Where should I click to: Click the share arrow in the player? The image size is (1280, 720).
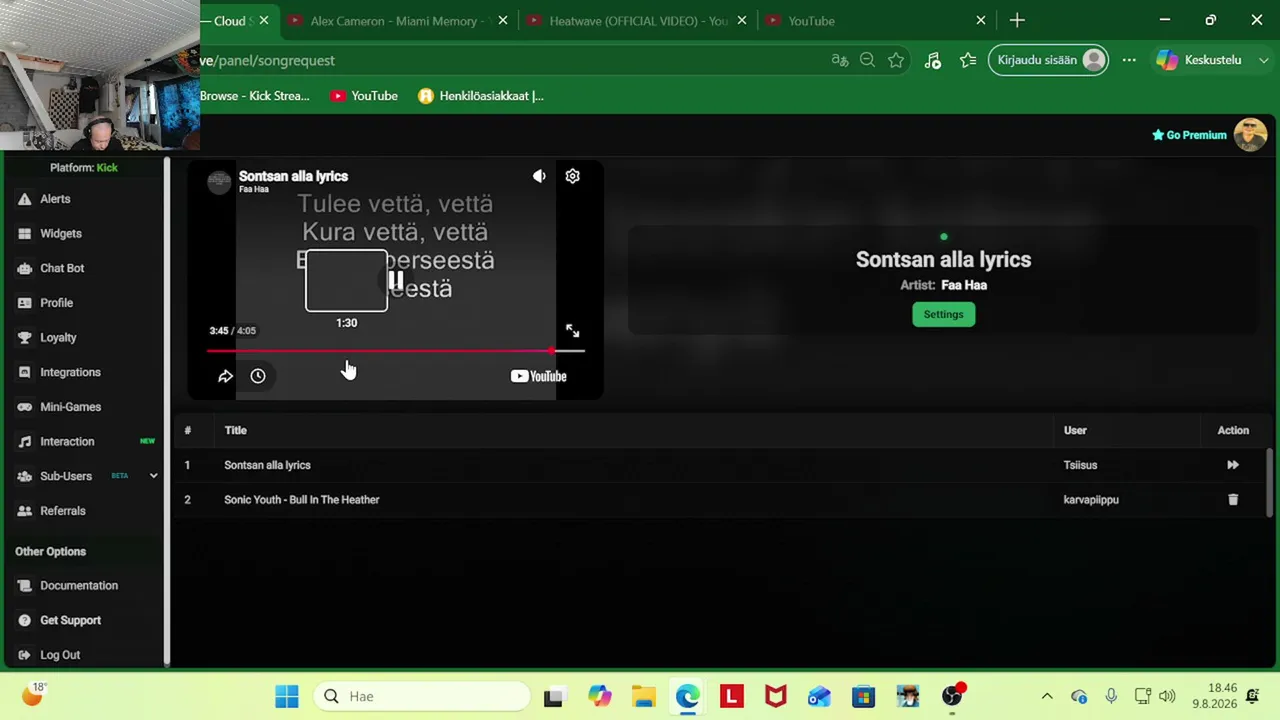(225, 376)
